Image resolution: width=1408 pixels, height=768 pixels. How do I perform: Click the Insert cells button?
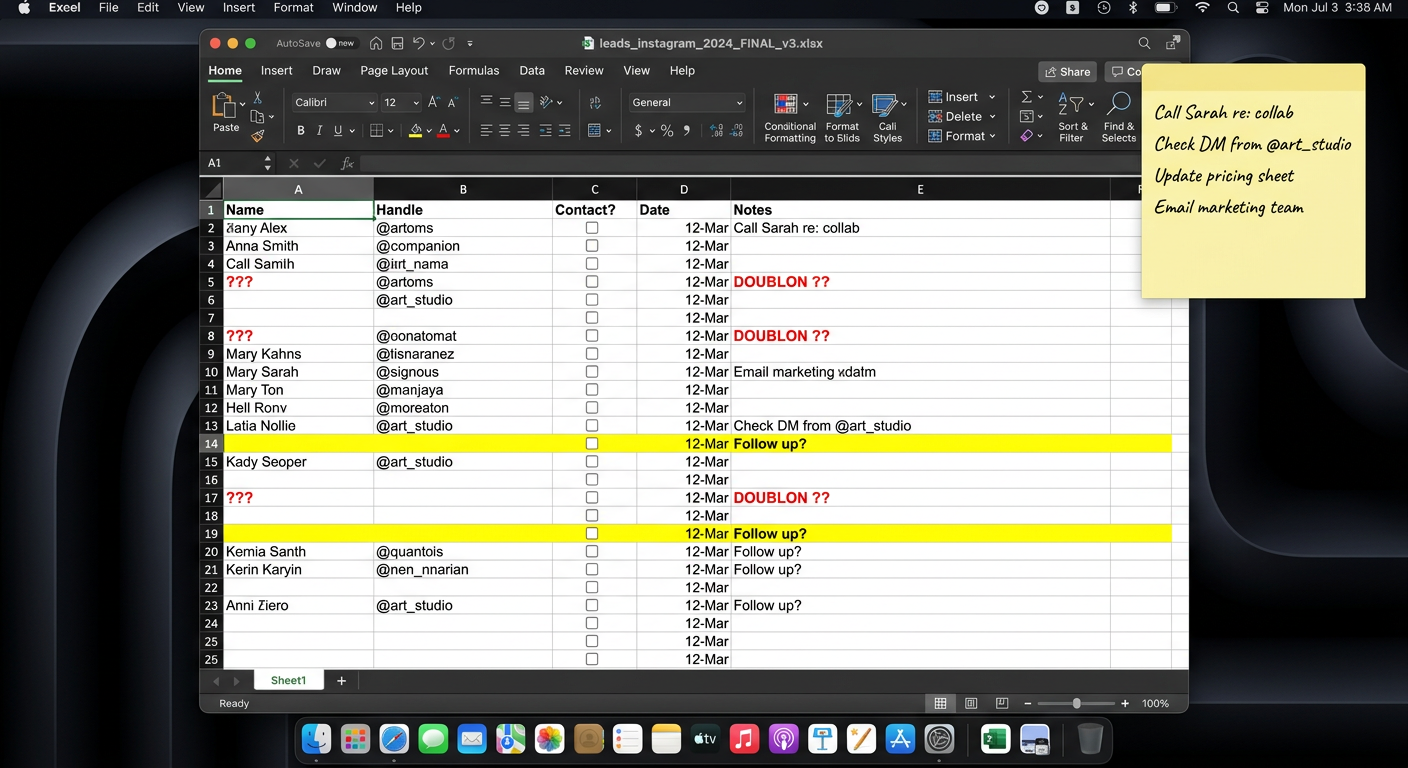962,97
